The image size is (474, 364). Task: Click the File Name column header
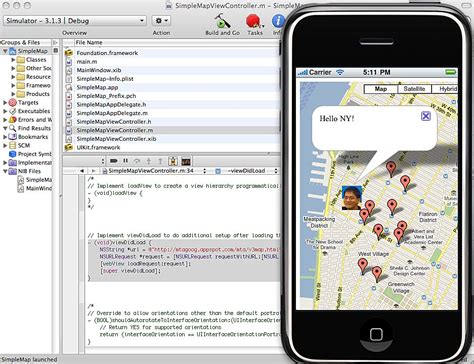[x=177, y=43]
